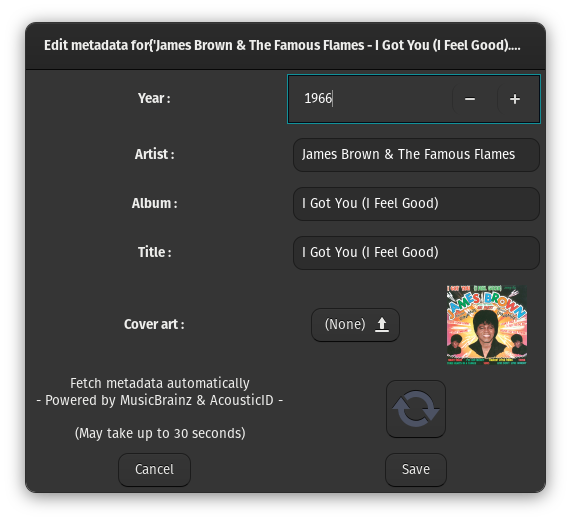This screenshot has height=521, width=571.
Task: Decrease the year with the minus button
Action: click(470, 99)
